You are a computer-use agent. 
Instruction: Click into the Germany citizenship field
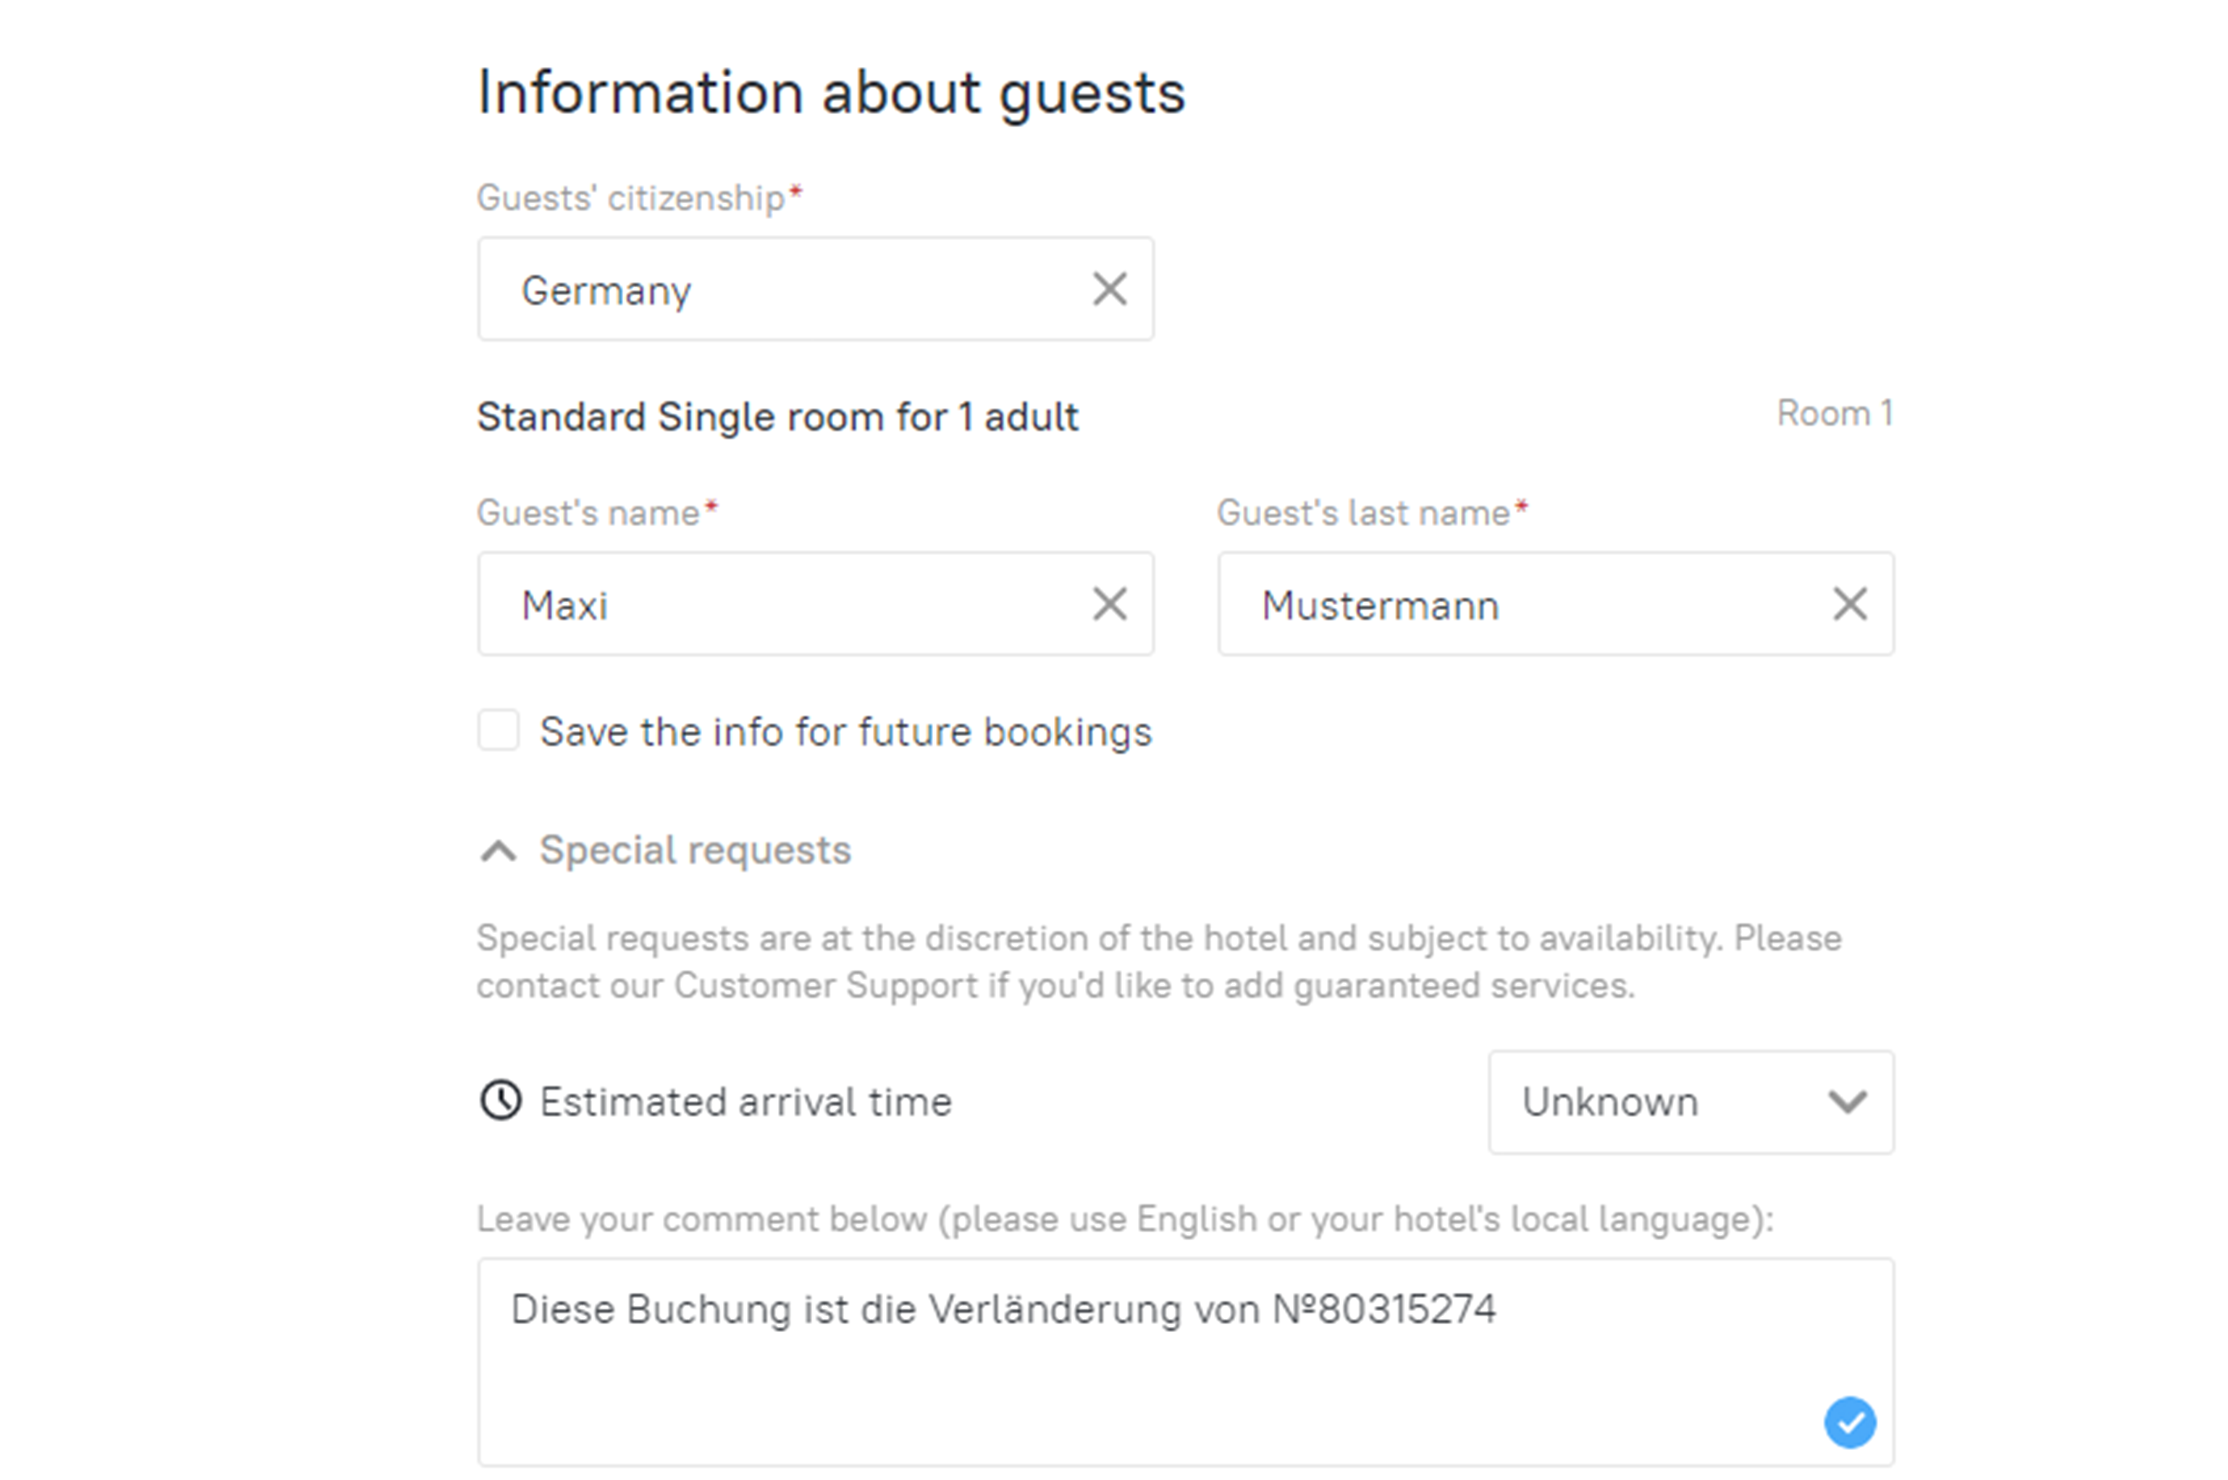pos(780,290)
